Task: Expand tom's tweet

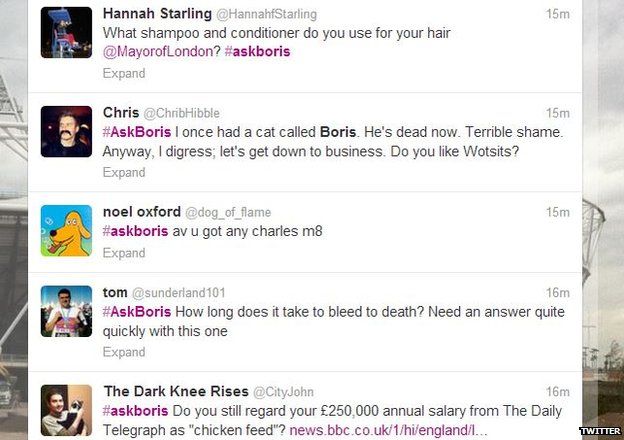Action: tap(124, 352)
